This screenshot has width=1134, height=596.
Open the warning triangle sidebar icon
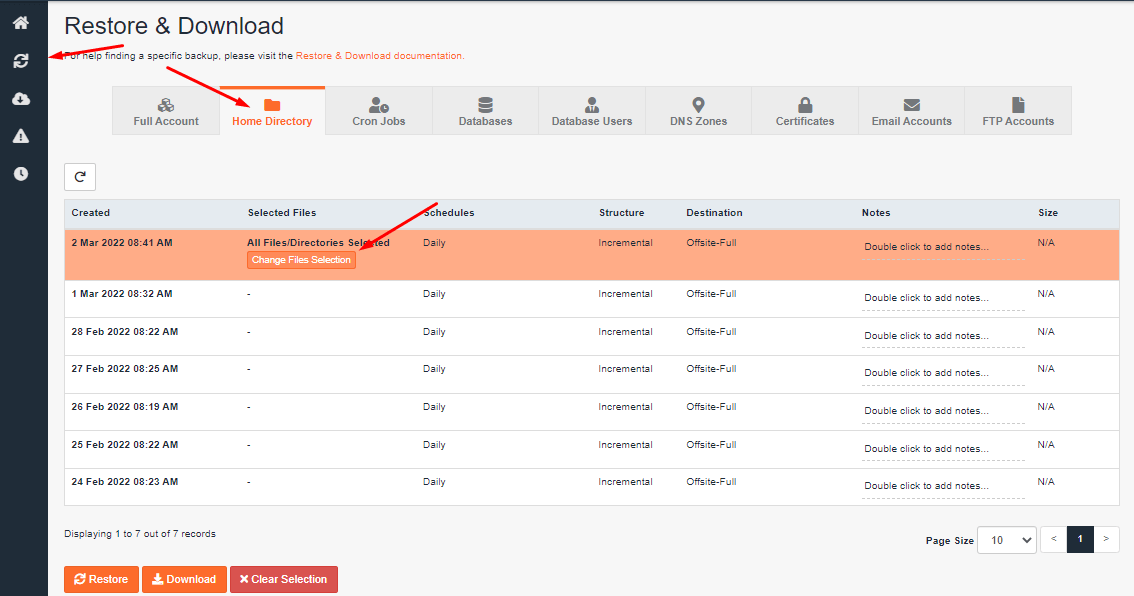click(21, 136)
